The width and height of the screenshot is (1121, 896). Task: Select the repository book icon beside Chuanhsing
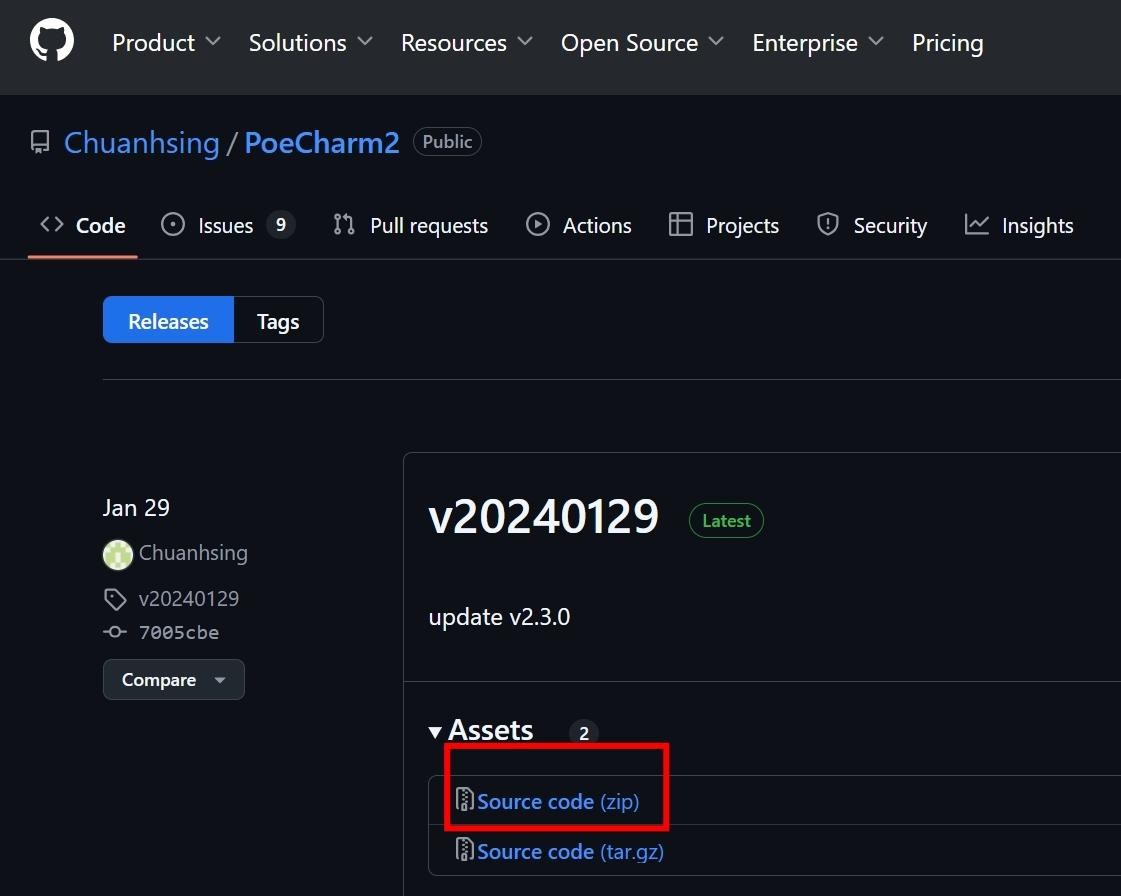click(x=39, y=141)
